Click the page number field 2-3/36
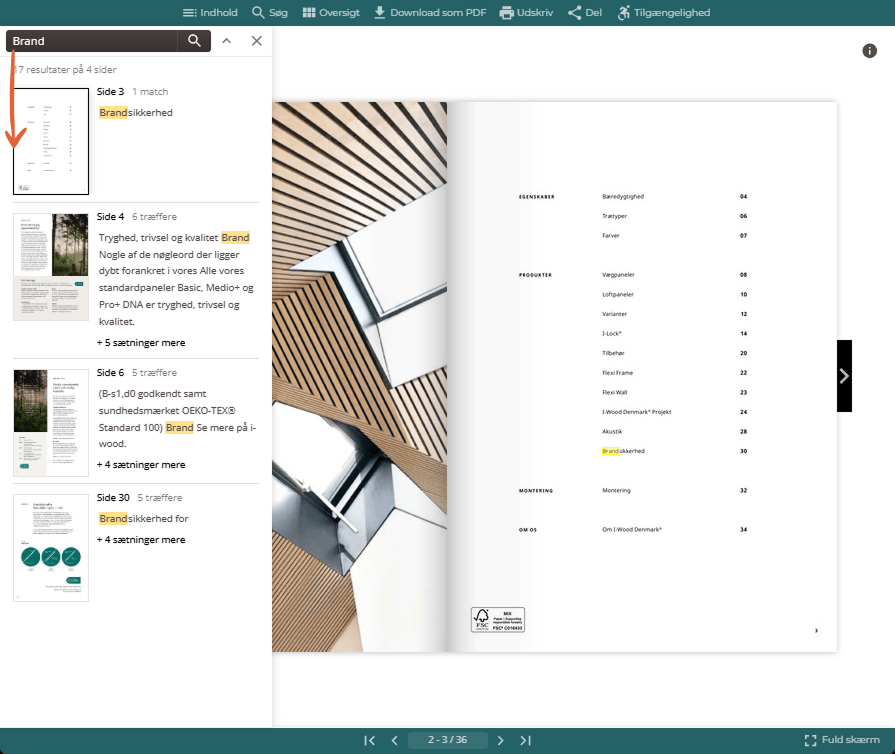Image resolution: width=895 pixels, height=754 pixels. tap(448, 740)
